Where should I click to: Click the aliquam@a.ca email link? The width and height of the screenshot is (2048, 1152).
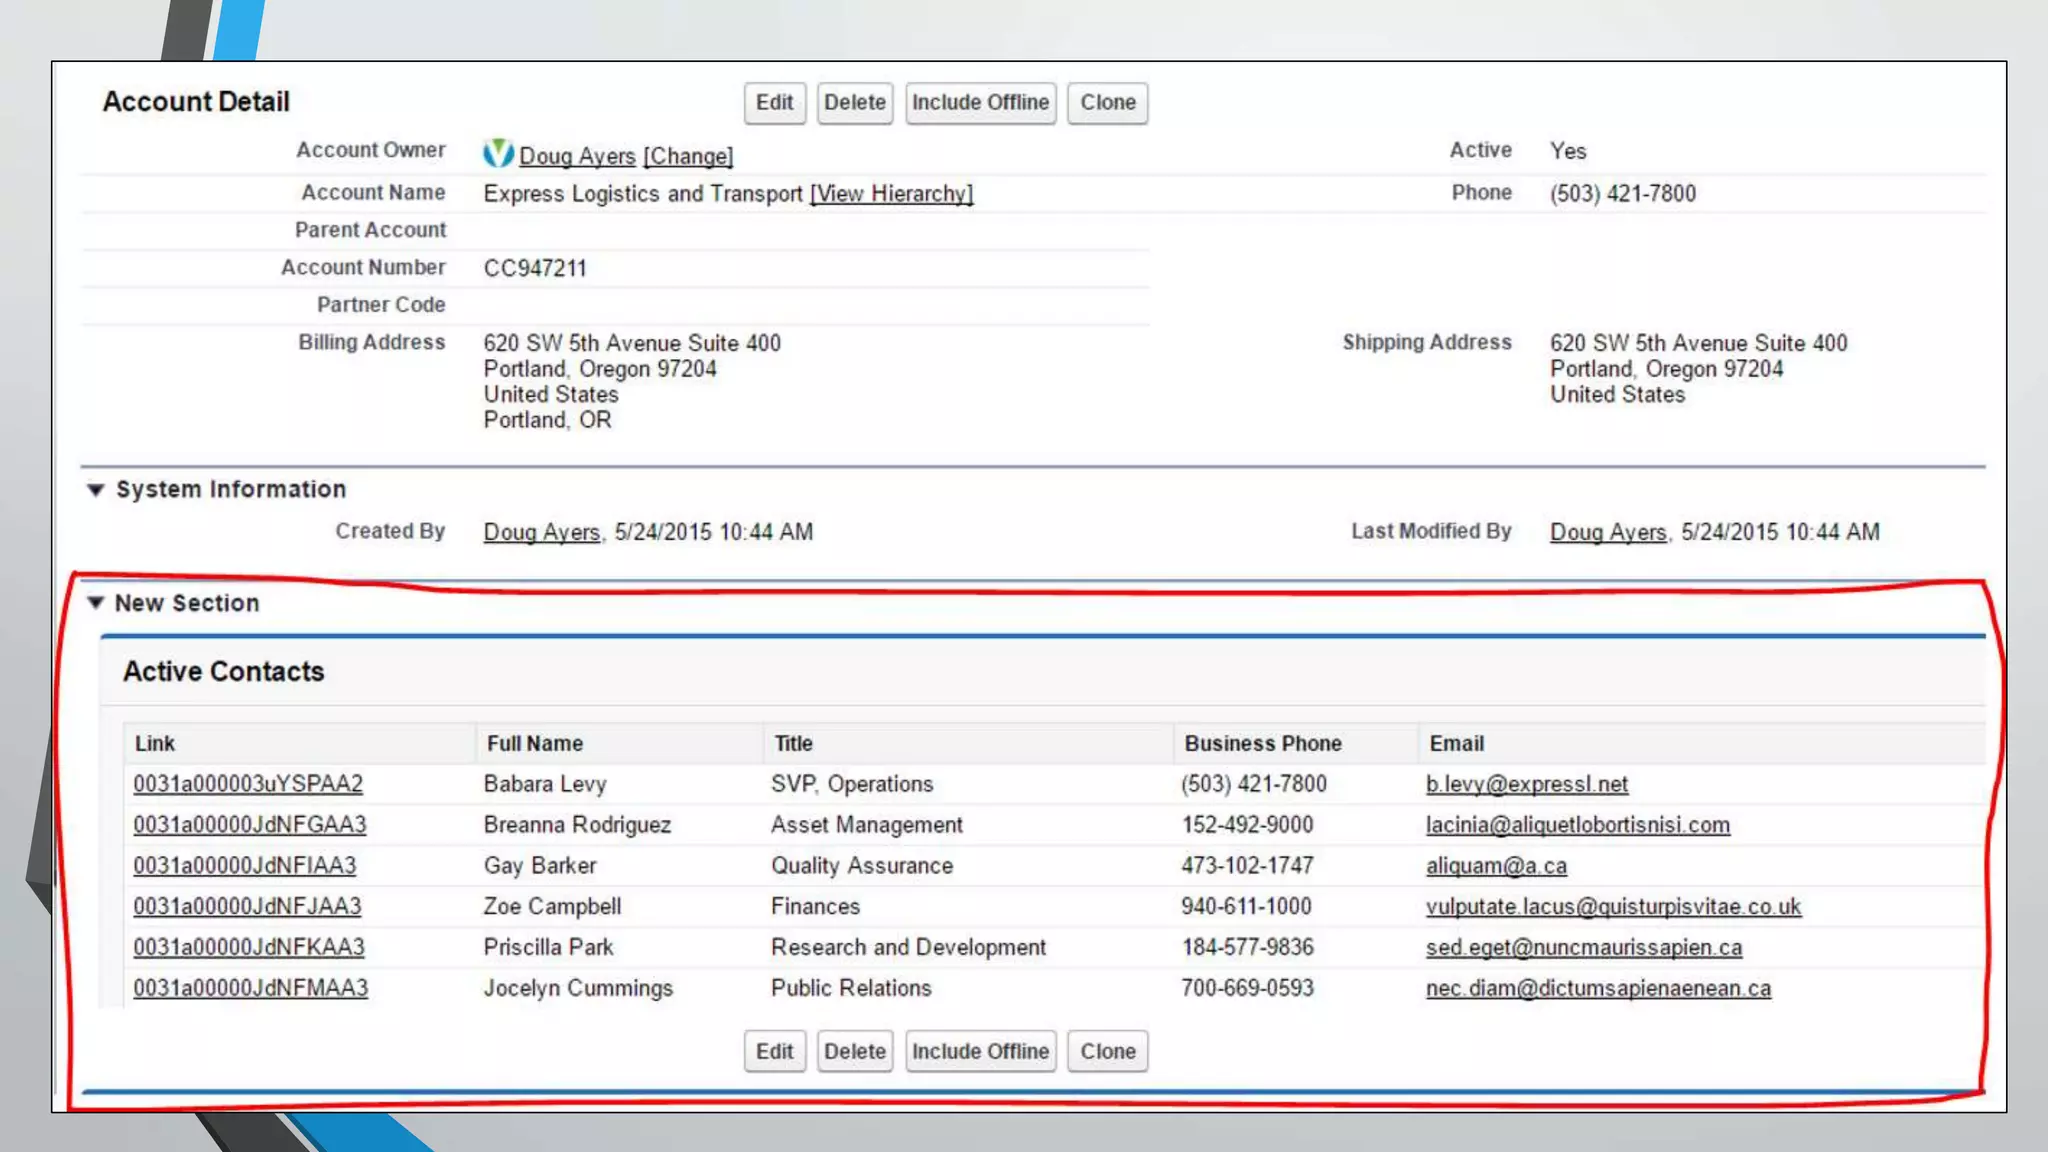pyautogui.click(x=1496, y=866)
